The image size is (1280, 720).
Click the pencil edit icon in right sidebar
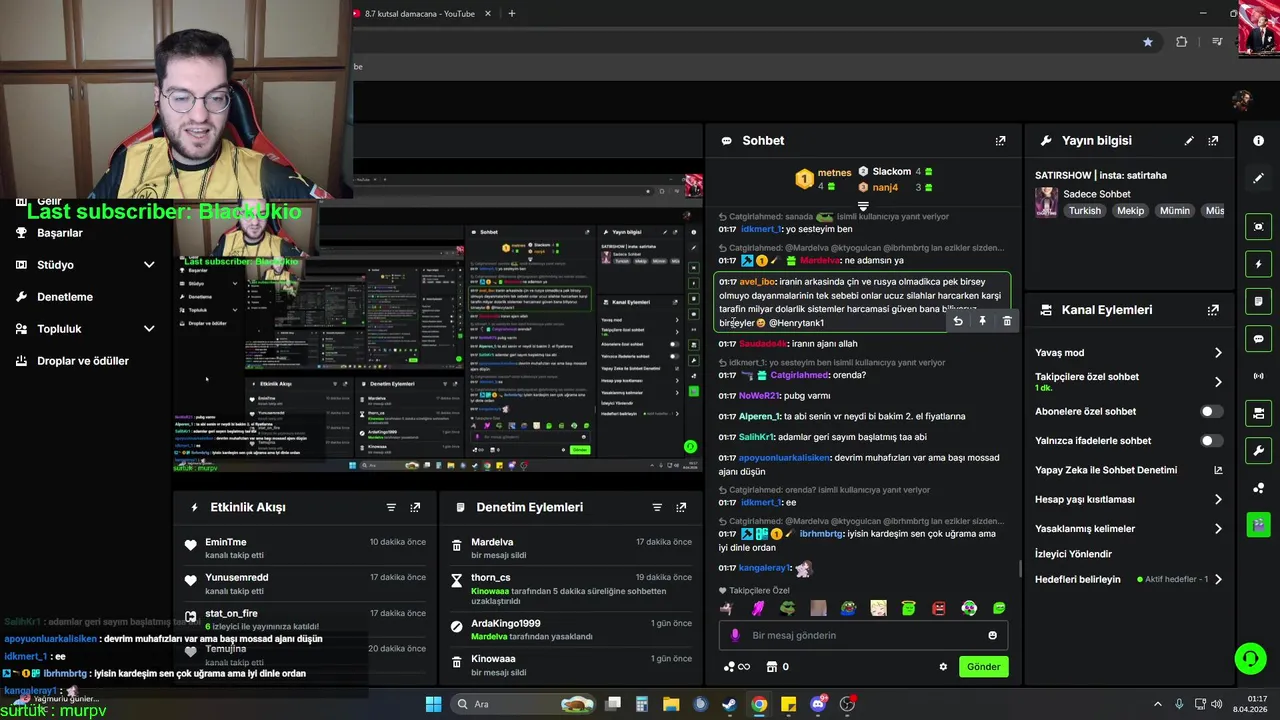coord(1258,178)
